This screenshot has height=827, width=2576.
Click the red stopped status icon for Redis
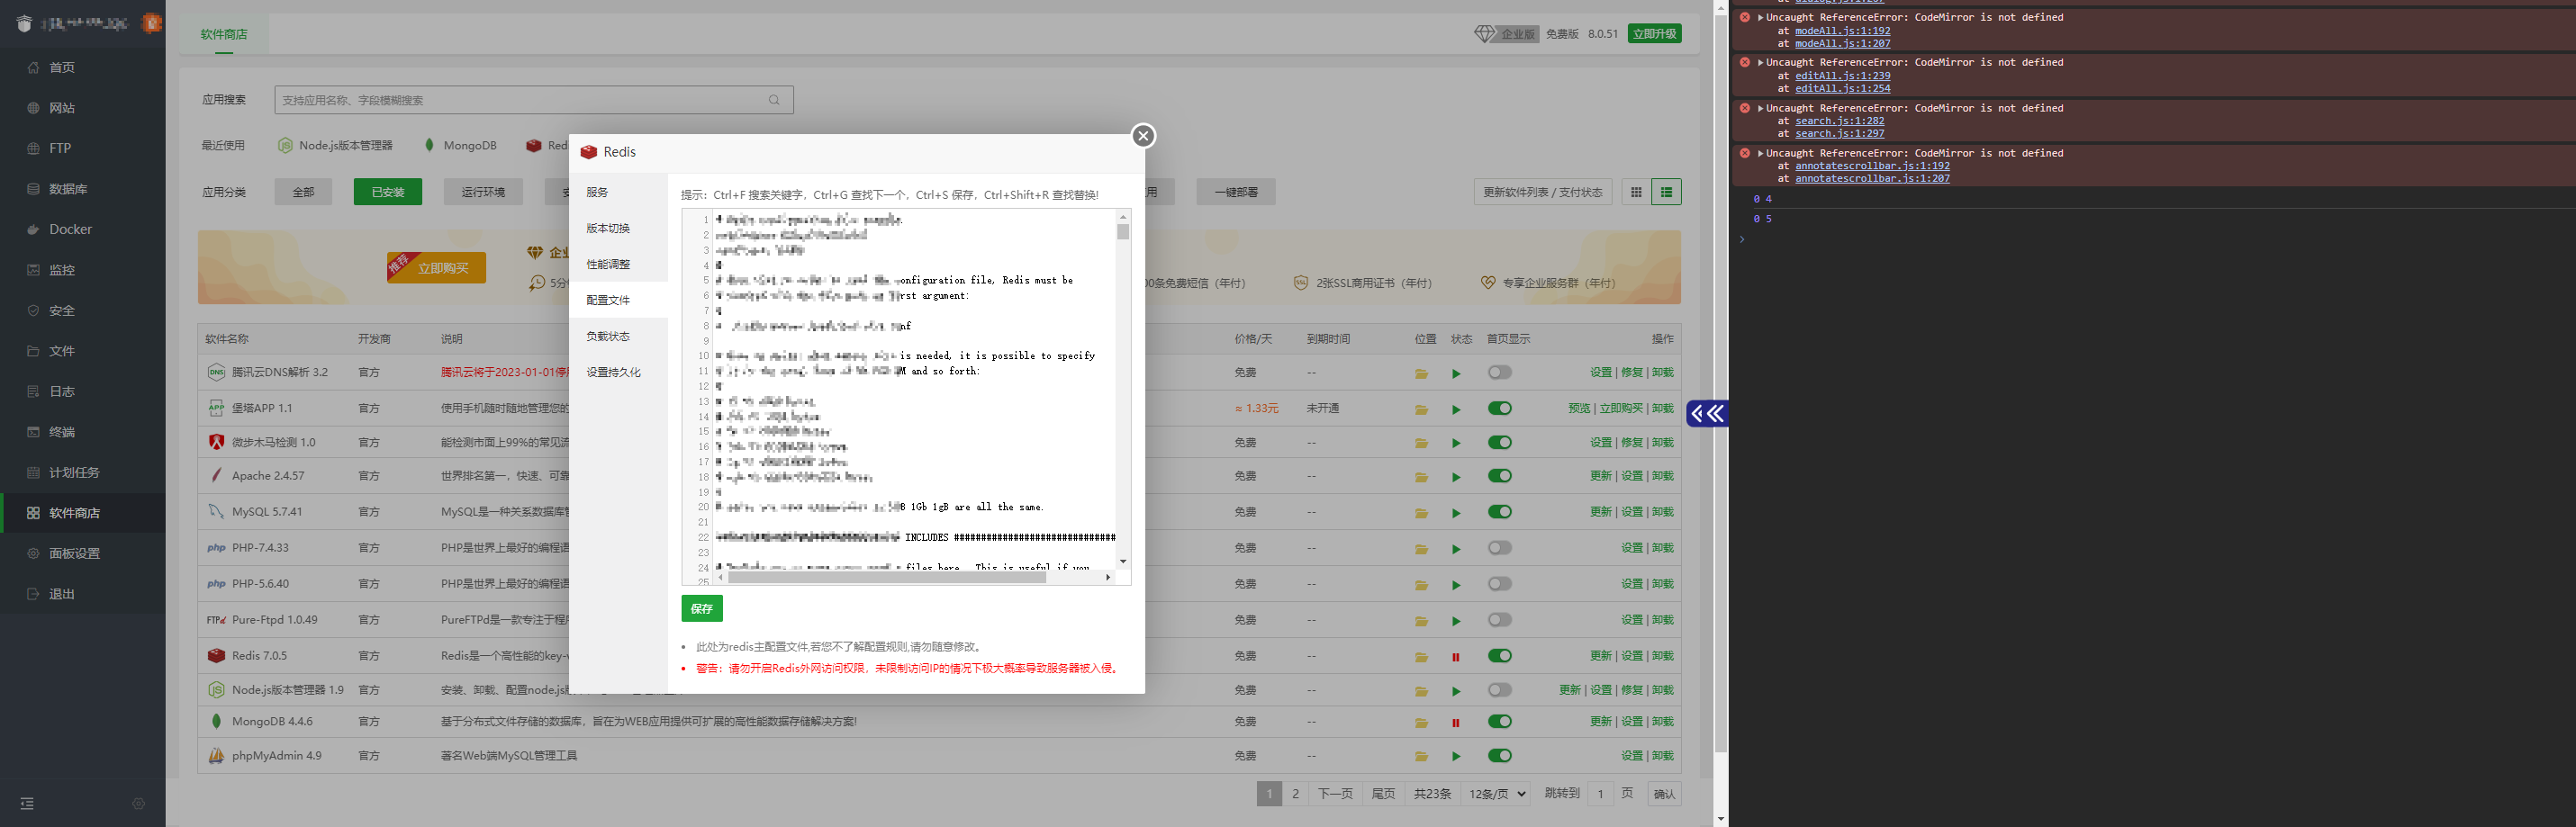(x=1455, y=657)
